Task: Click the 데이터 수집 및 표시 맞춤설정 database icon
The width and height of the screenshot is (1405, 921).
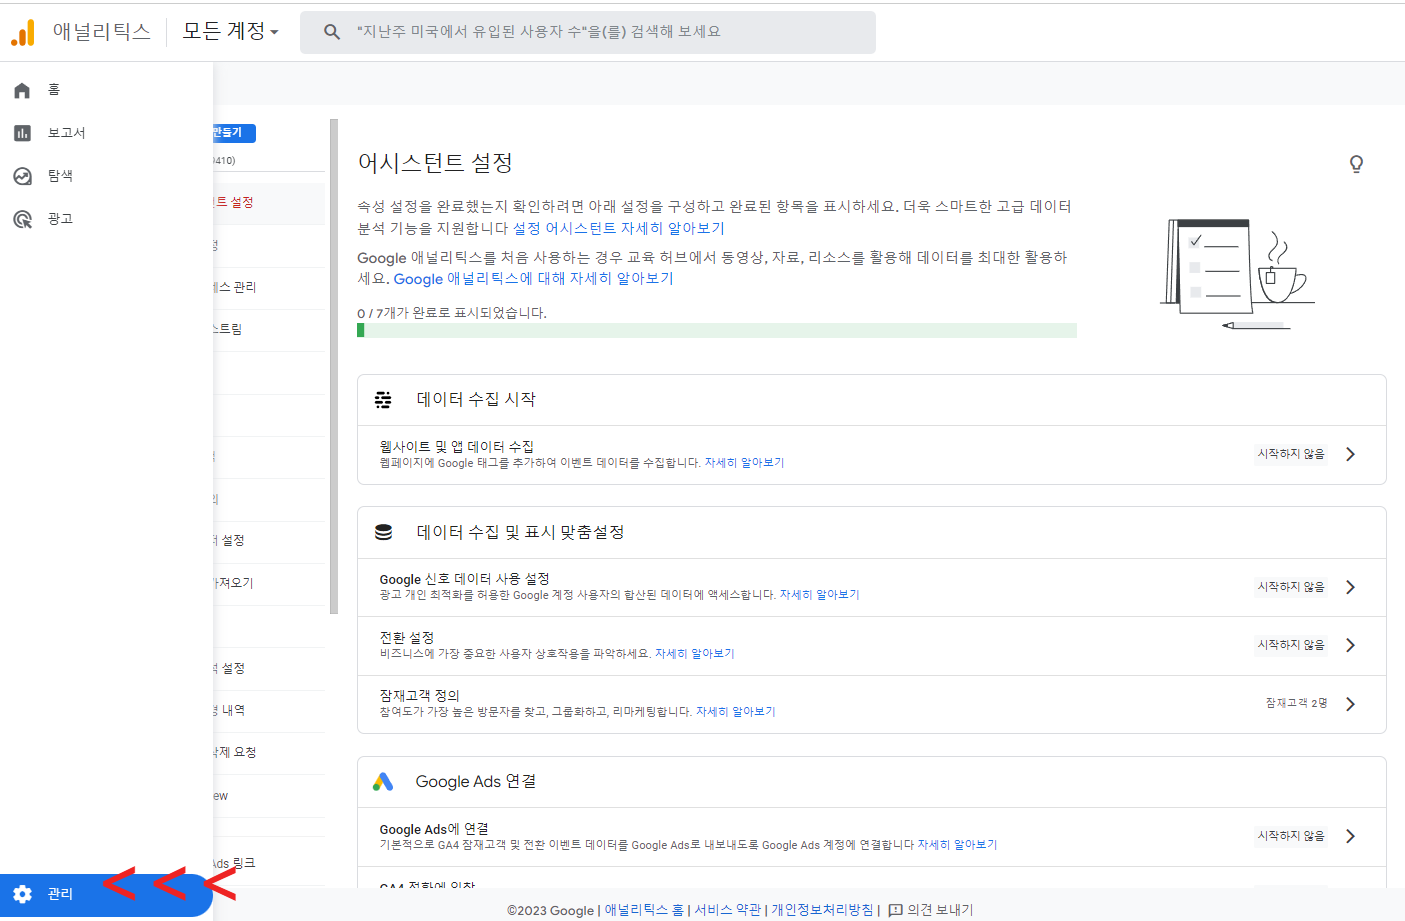Action: coord(383,532)
